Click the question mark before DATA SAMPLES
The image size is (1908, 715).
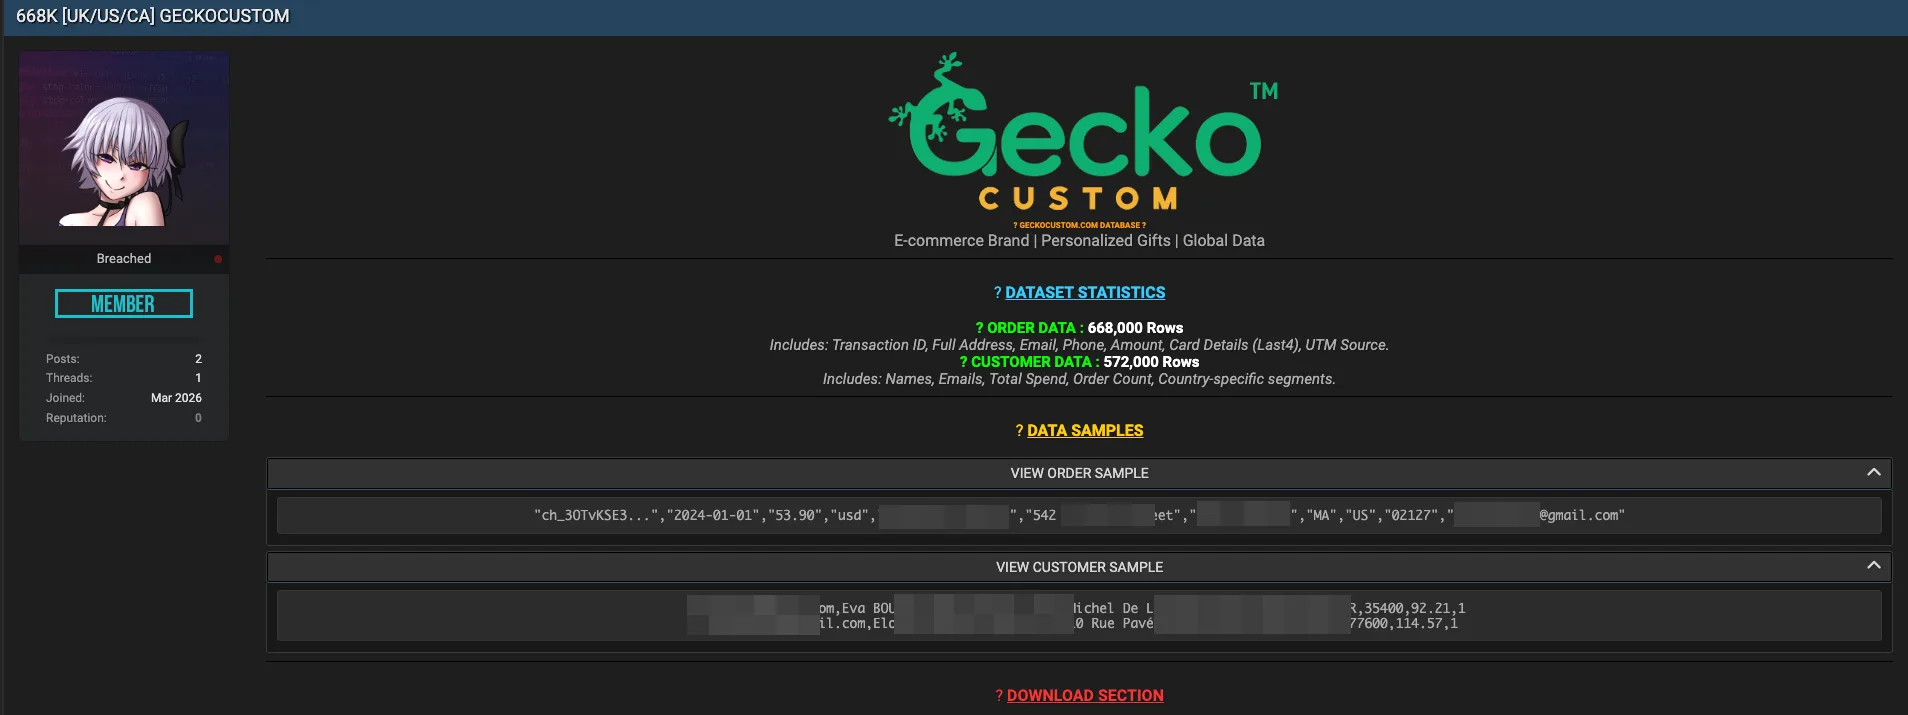1019,431
